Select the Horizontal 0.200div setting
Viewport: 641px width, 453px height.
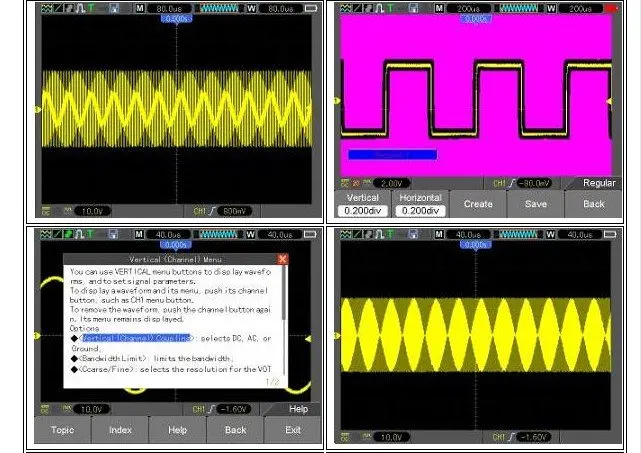(x=420, y=204)
